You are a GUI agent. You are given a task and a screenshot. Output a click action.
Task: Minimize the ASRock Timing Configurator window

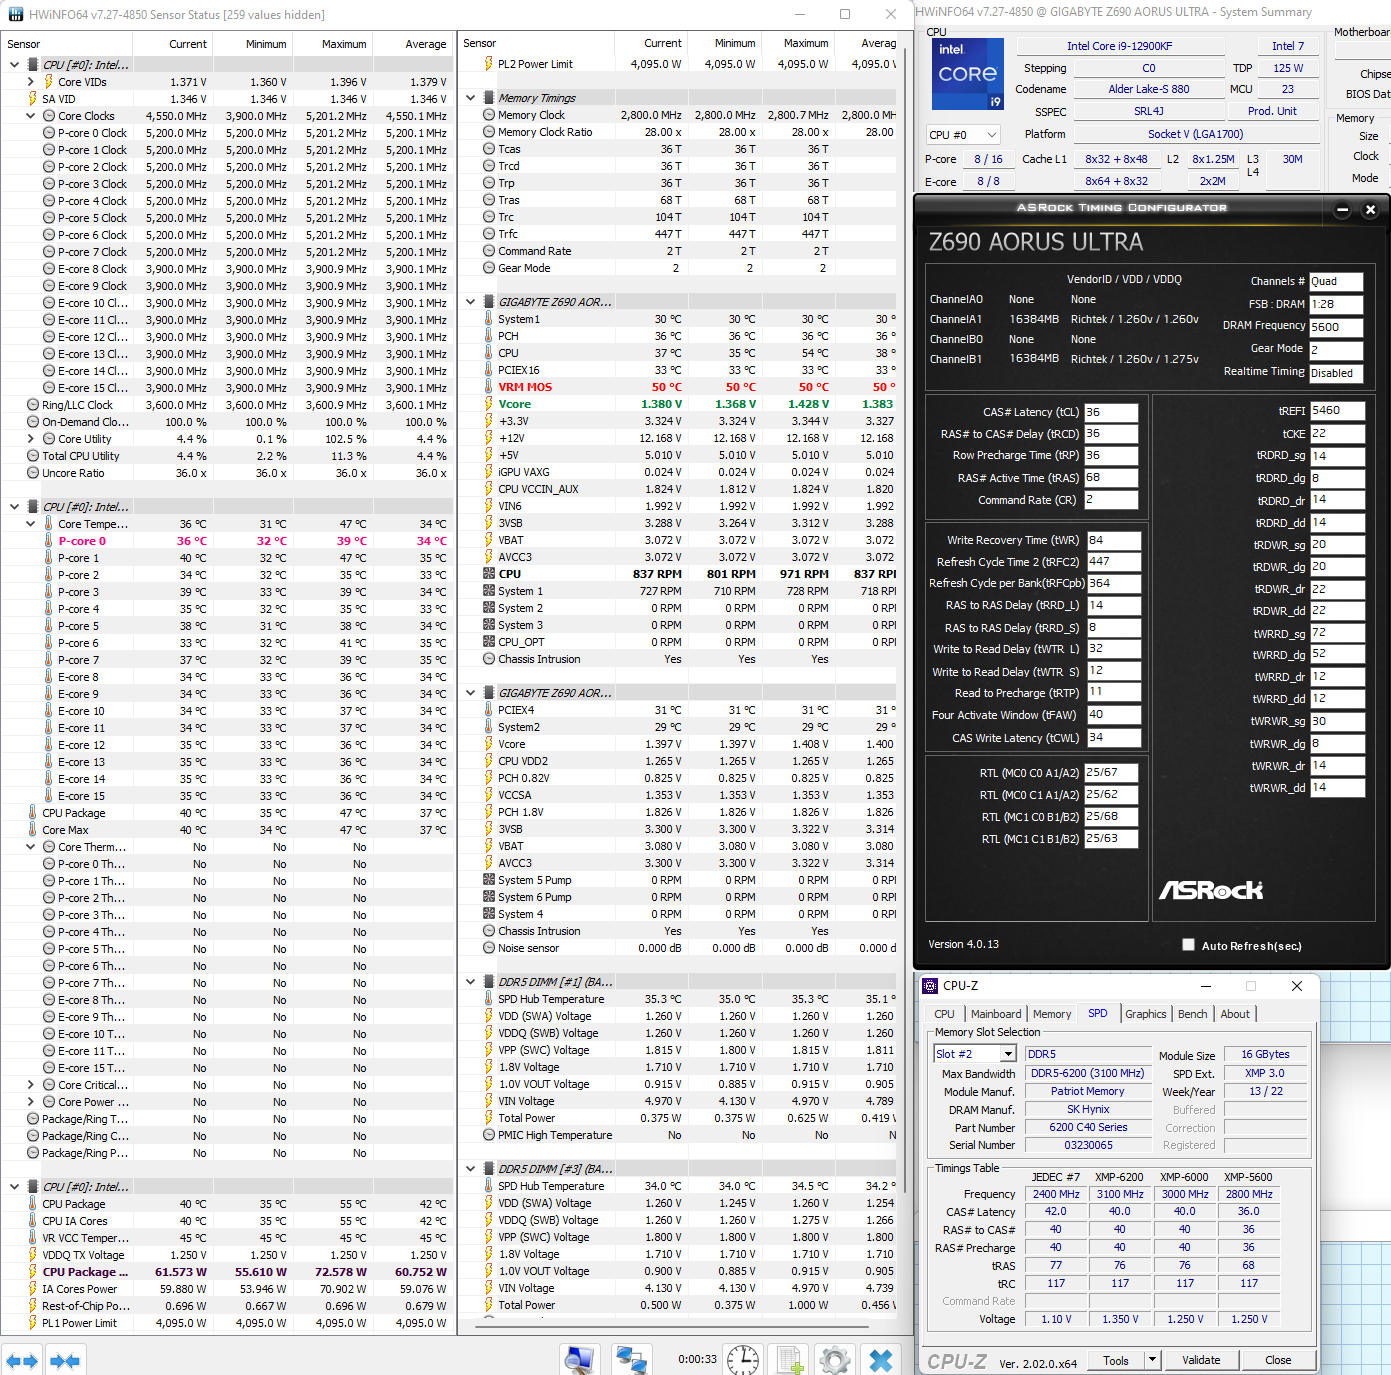[x=1343, y=209]
